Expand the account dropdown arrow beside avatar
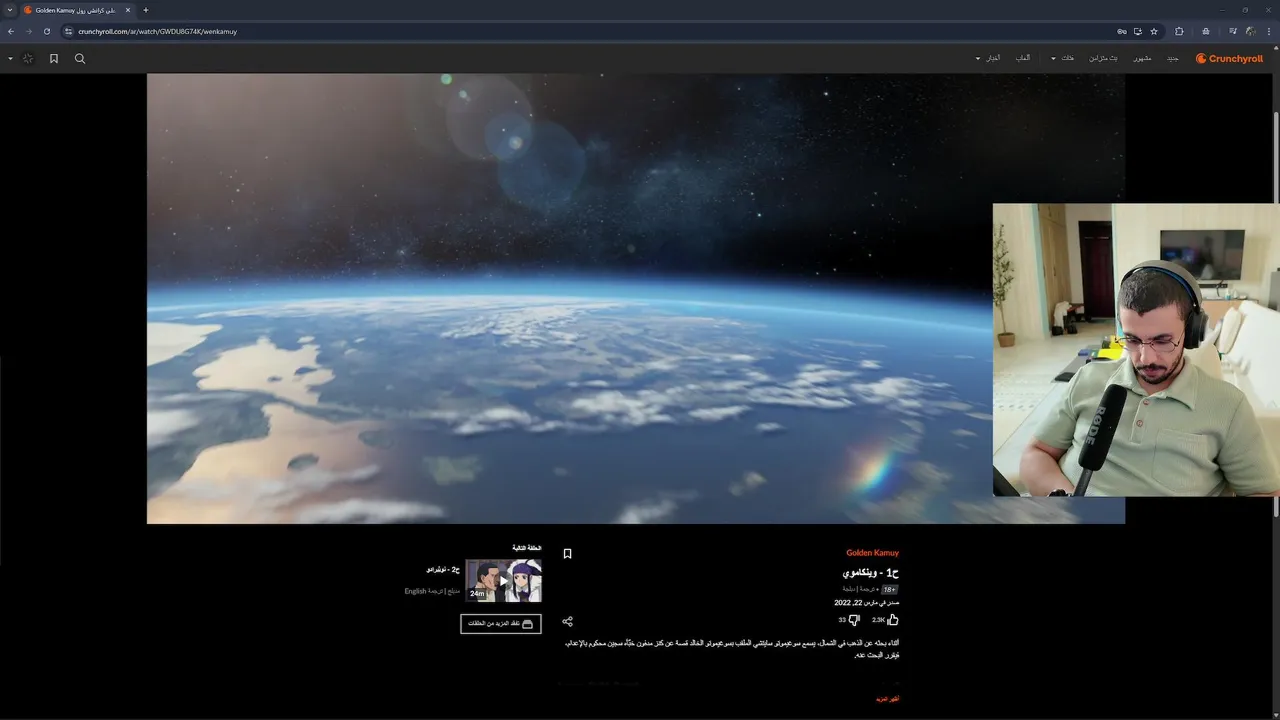Screen dimensions: 1280x720 tap(10, 59)
